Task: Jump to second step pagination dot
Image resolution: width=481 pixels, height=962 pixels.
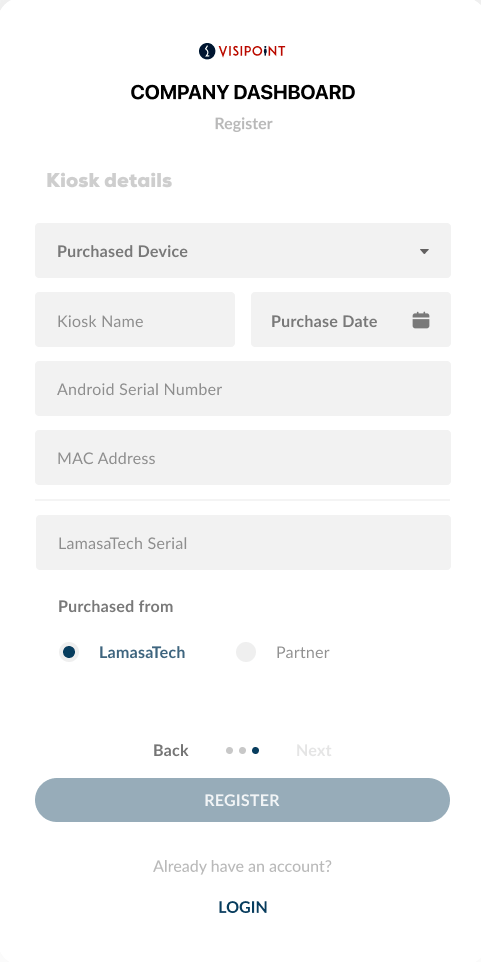Action: [x=242, y=750]
